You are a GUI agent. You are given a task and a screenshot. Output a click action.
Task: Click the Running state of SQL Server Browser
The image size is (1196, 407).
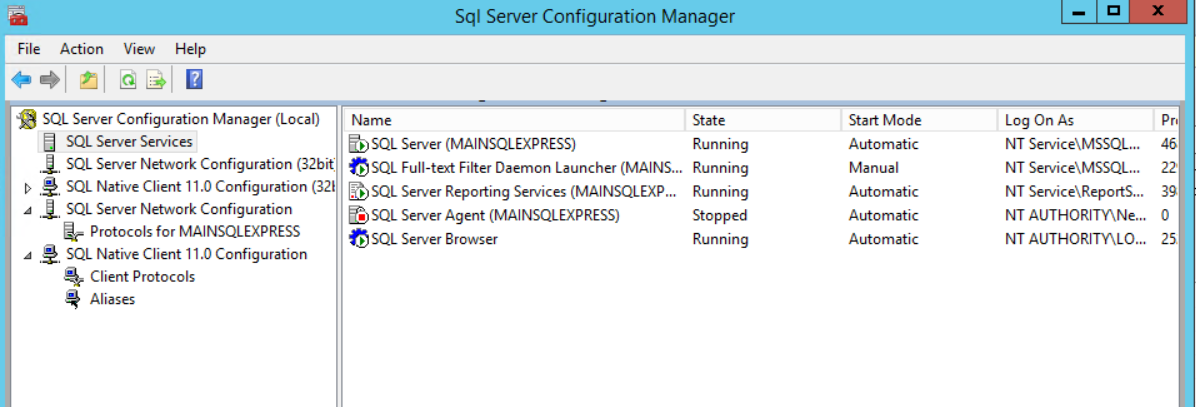click(720, 239)
